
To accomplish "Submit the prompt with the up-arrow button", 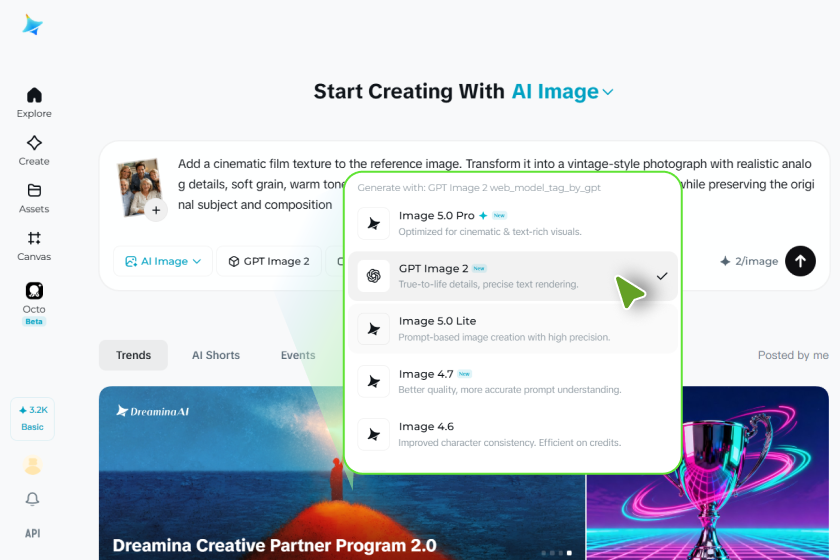I will click(800, 261).
